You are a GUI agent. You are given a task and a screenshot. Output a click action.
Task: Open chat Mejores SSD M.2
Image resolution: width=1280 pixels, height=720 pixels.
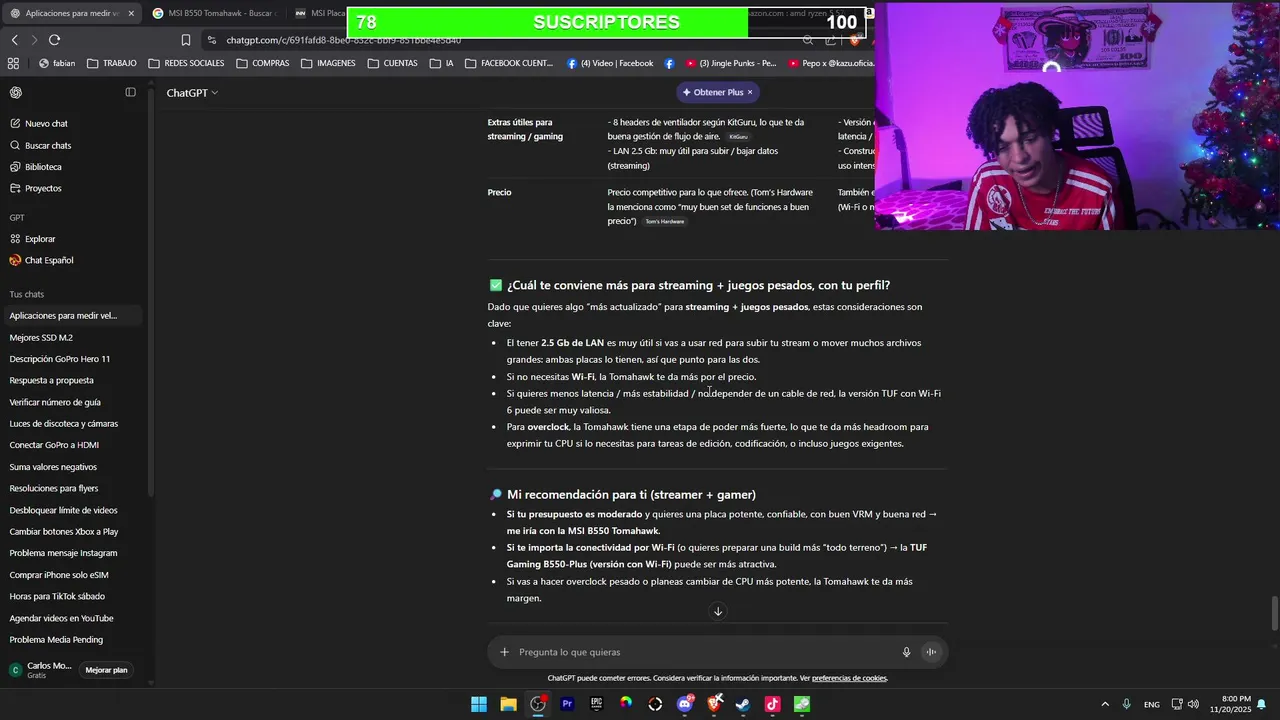[41, 337]
